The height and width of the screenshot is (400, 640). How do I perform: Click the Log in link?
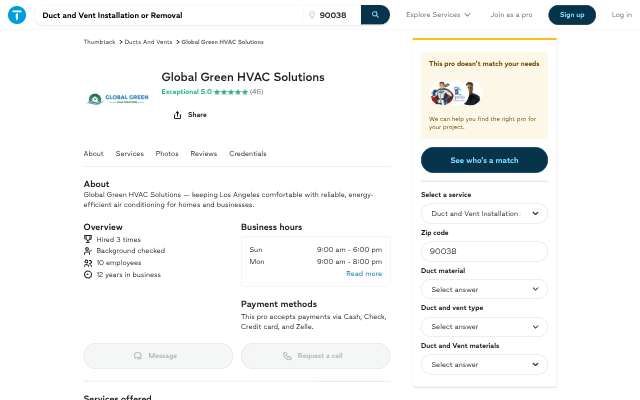tap(621, 15)
